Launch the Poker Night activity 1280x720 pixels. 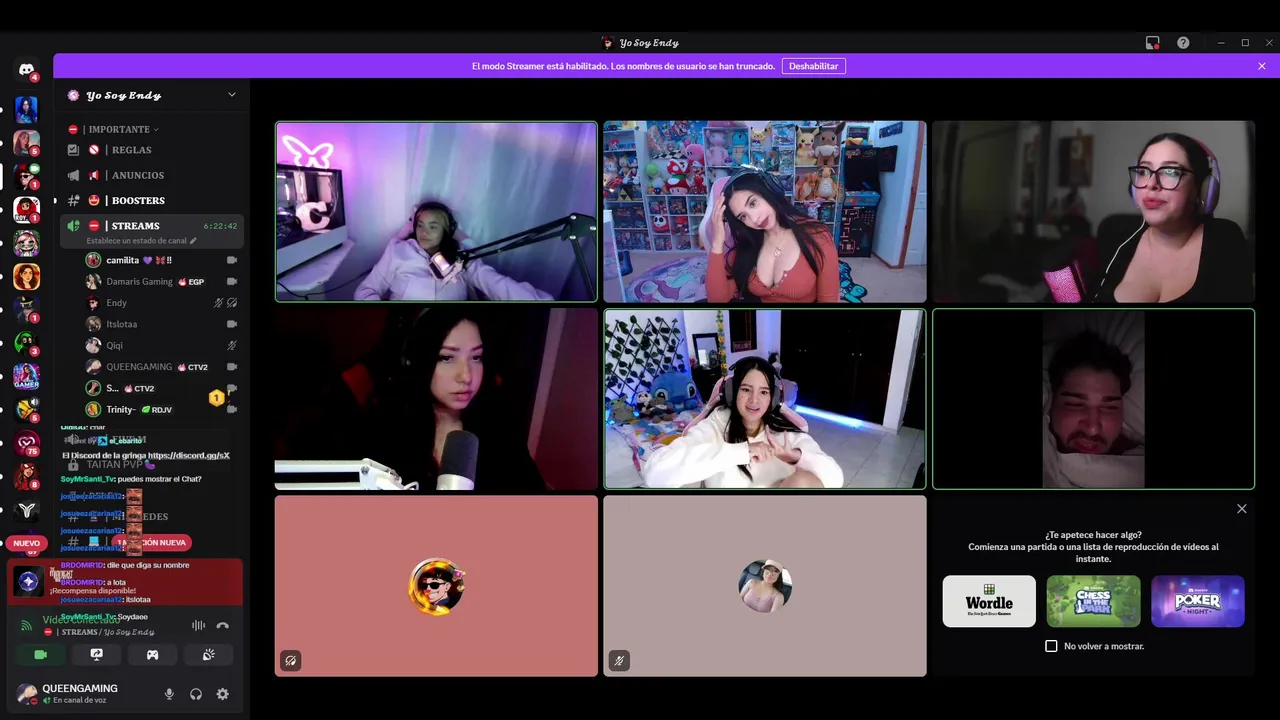coord(1198,601)
